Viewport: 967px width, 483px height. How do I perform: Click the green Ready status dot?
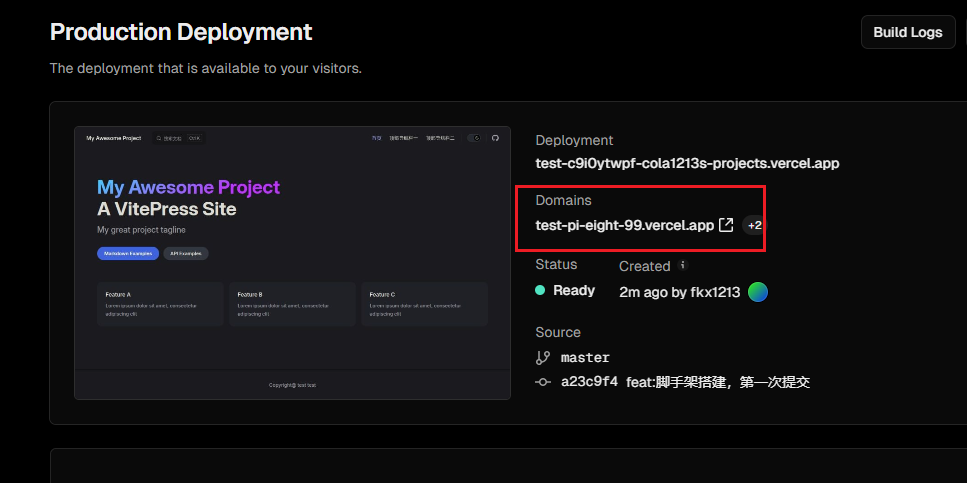[540, 290]
